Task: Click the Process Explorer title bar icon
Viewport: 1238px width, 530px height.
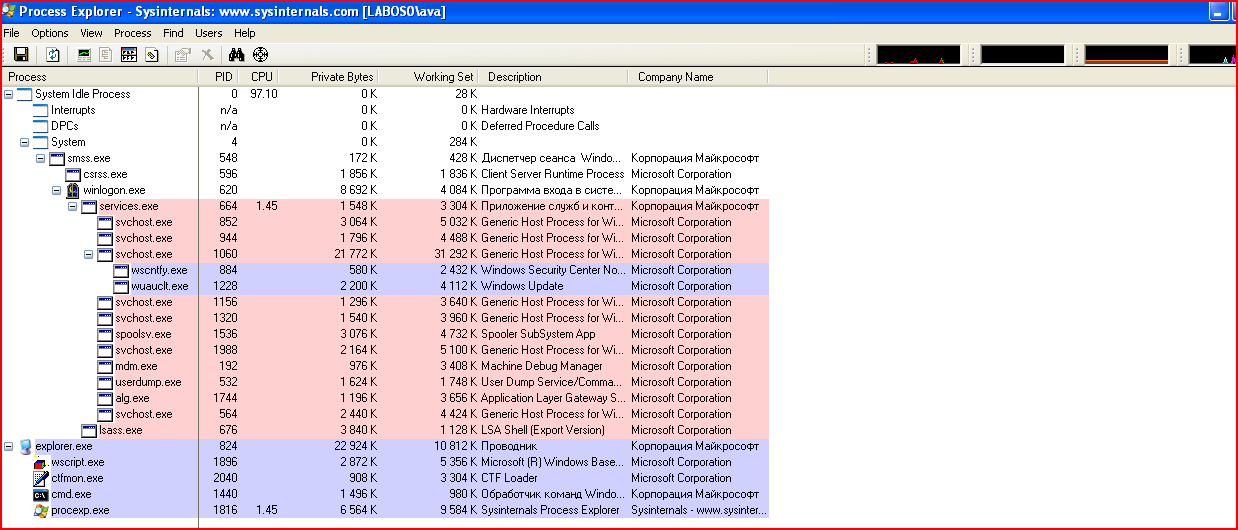Action: pyautogui.click(x=10, y=11)
